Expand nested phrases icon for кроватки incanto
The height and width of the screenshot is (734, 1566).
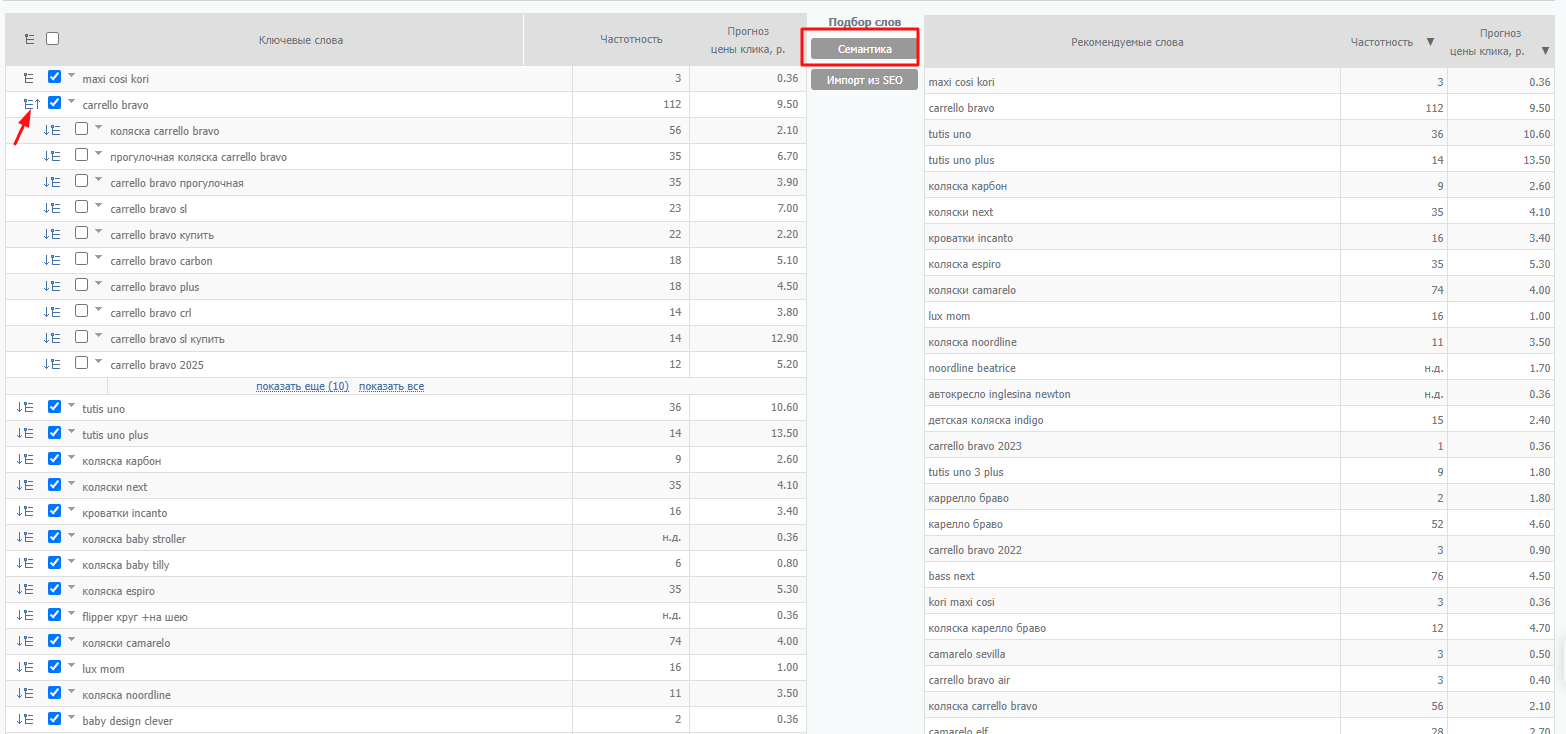click(26, 511)
